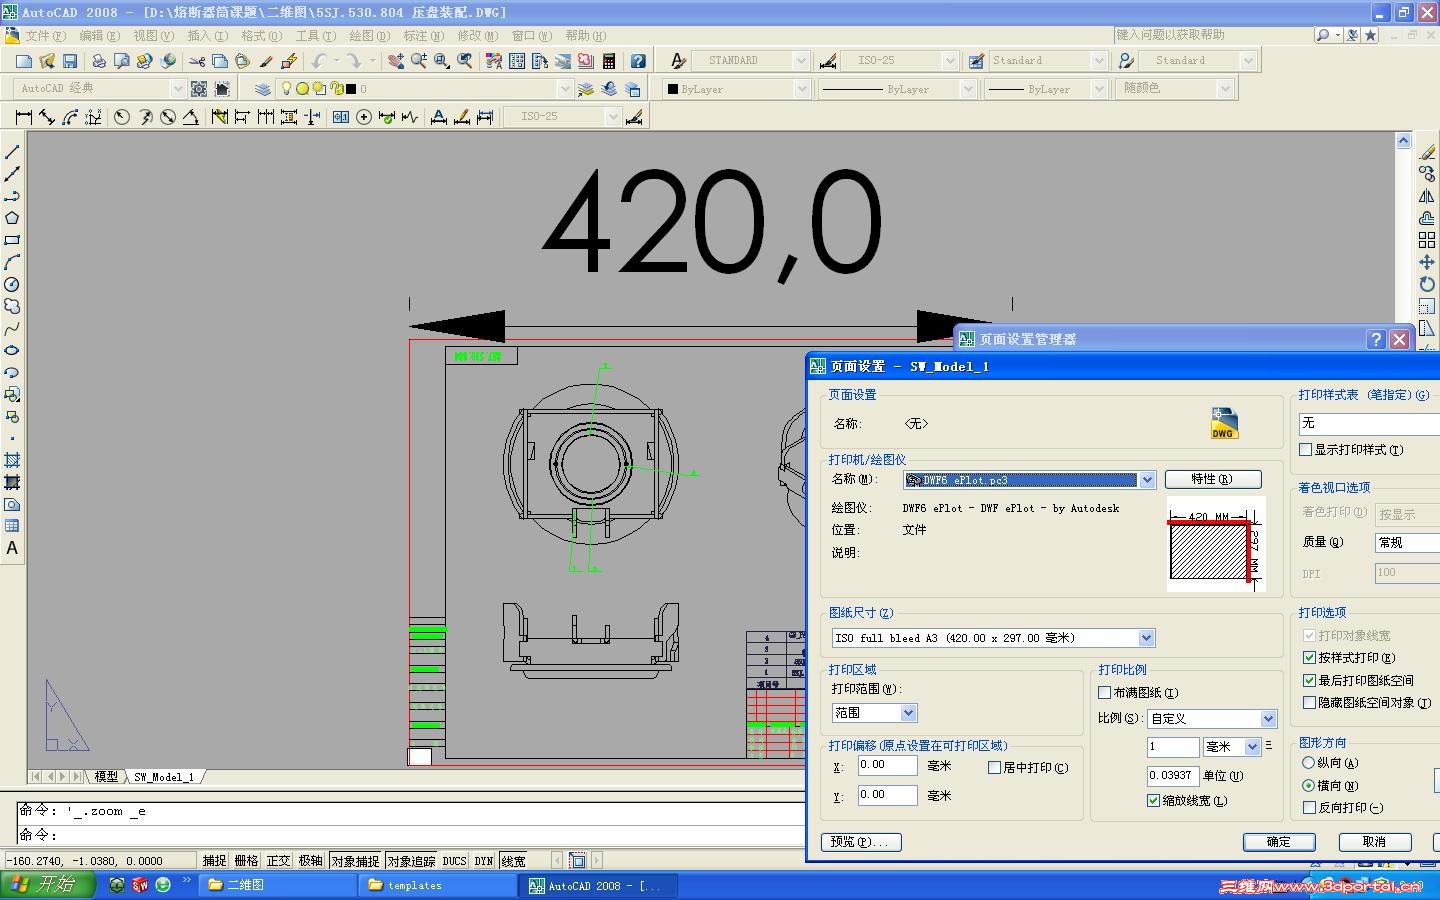Click the Windows 开始 Start button

pyautogui.click(x=47, y=885)
